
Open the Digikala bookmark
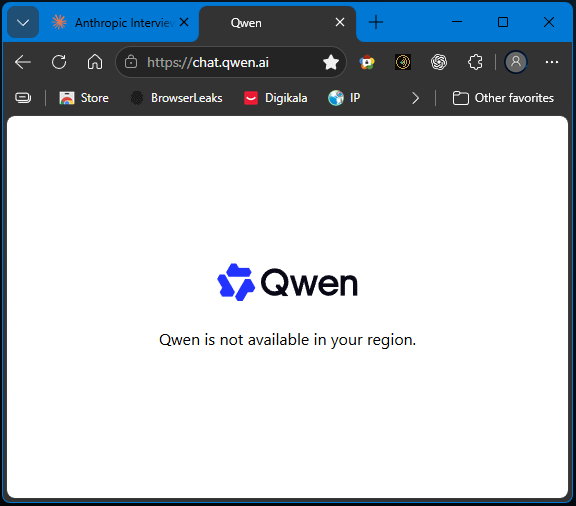(276, 98)
